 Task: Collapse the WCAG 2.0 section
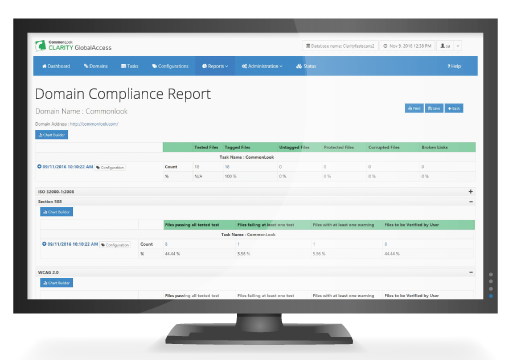click(471, 272)
